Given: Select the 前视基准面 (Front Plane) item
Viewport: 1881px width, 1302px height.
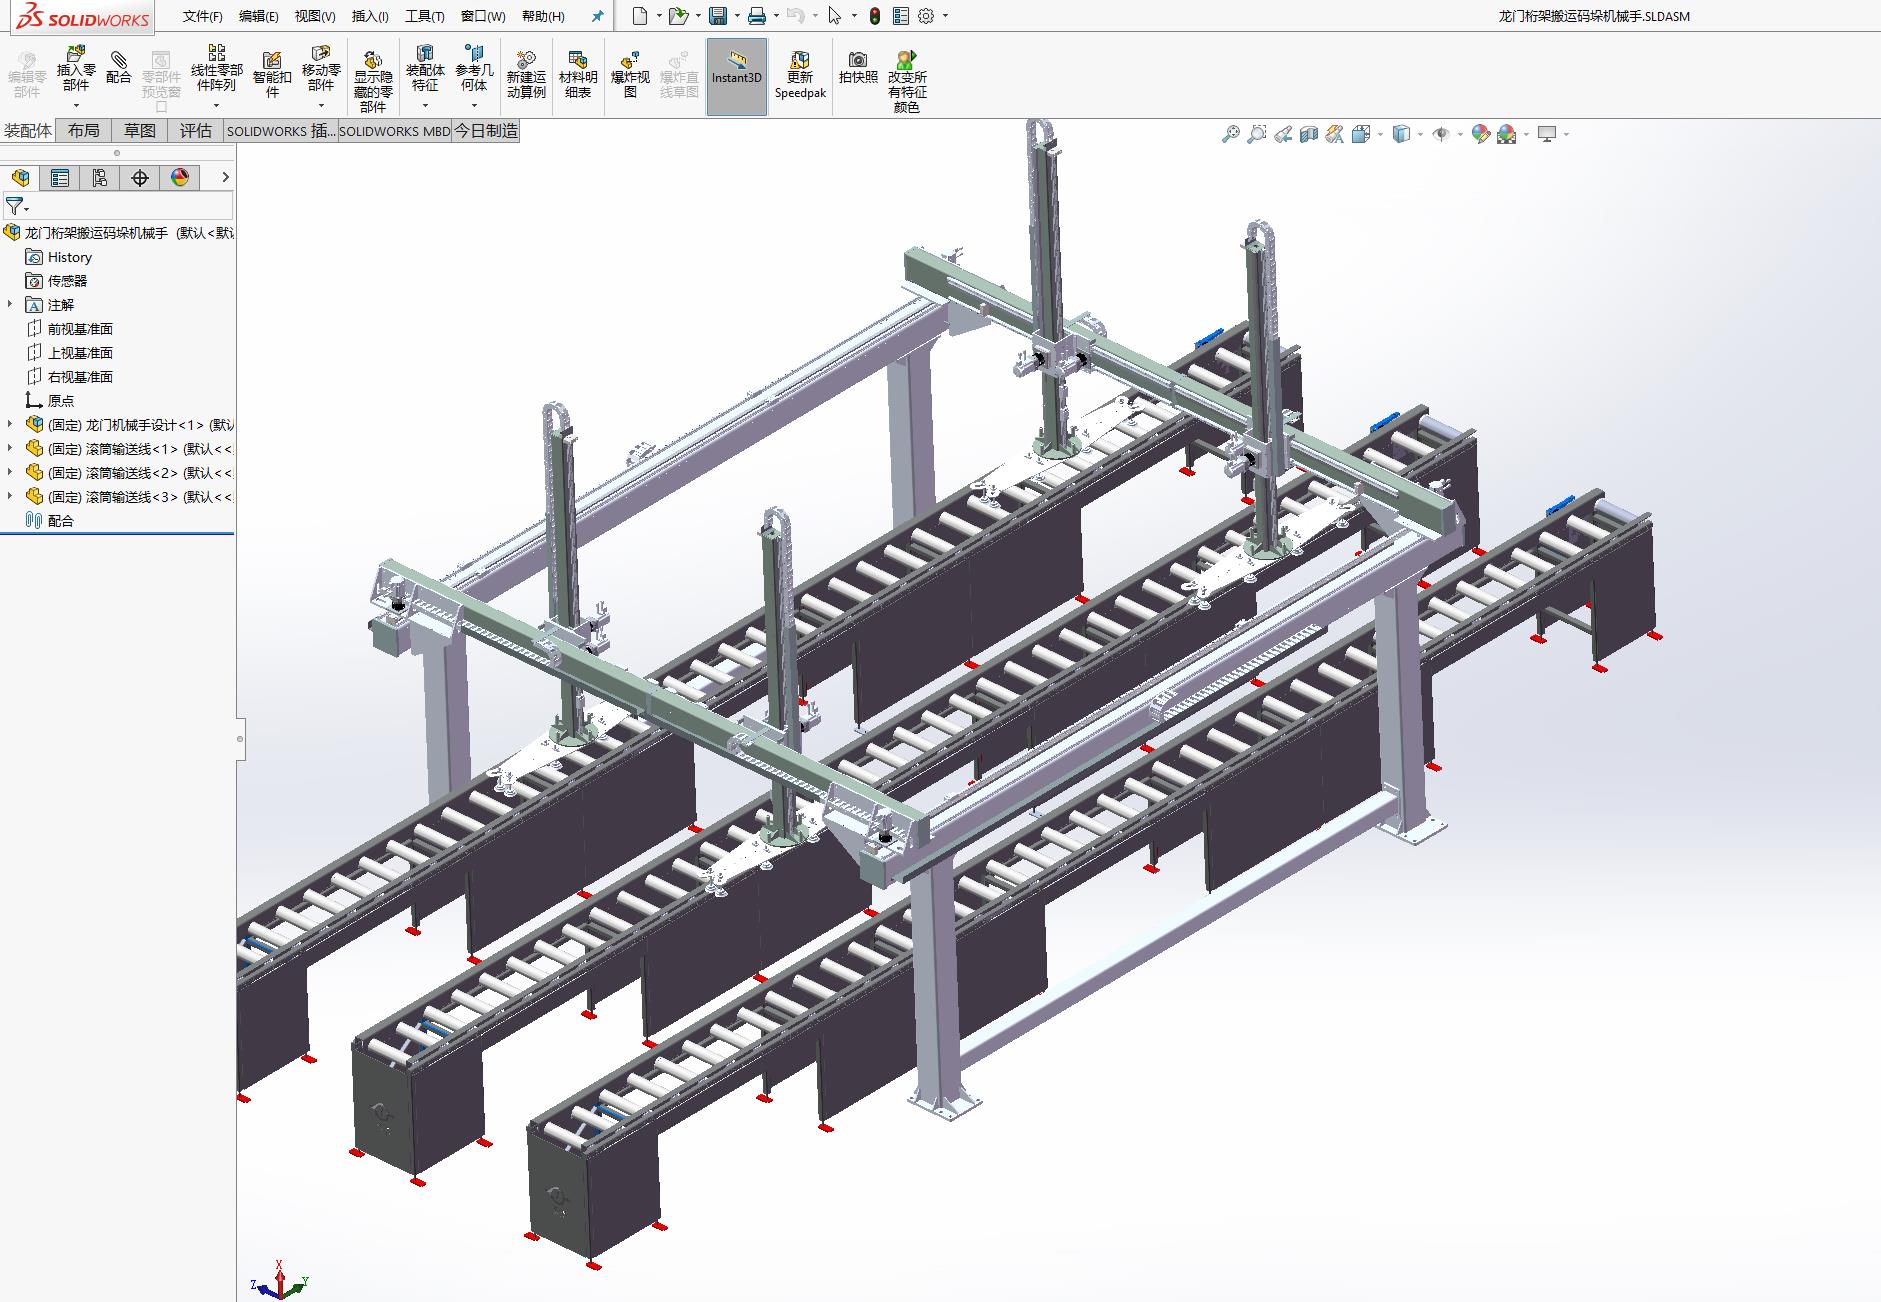Looking at the screenshot, I should click(69, 329).
